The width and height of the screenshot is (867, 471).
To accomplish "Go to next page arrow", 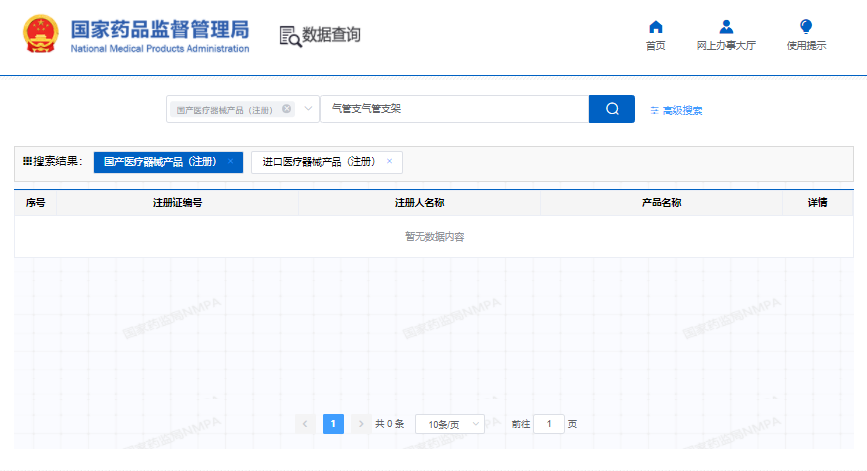I will click(x=361, y=424).
